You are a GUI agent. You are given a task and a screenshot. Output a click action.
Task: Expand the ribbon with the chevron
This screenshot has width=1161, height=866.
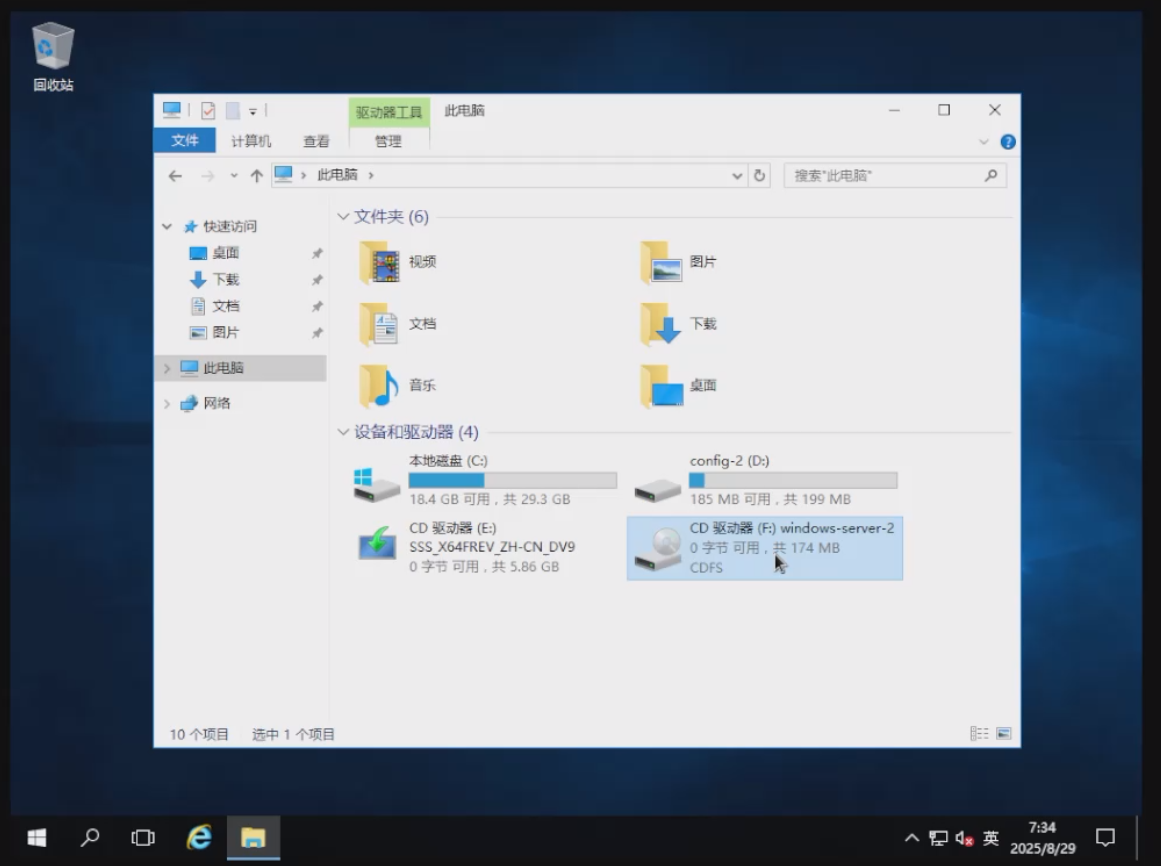pyautogui.click(x=984, y=142)
